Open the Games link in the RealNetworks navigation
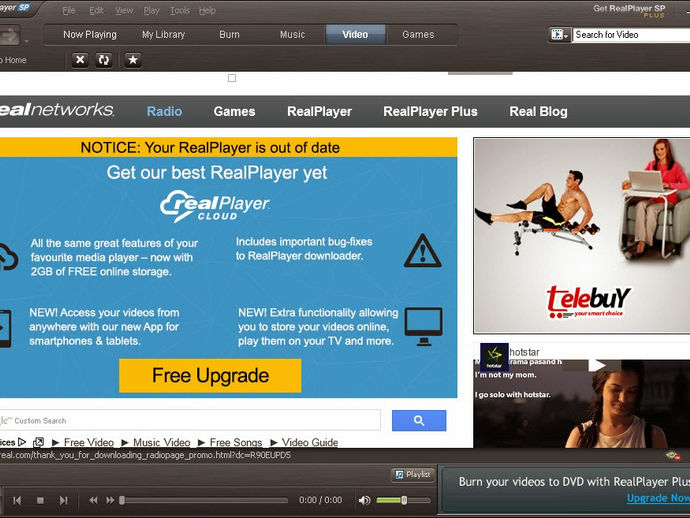690x518 pixels. [234, 111]
